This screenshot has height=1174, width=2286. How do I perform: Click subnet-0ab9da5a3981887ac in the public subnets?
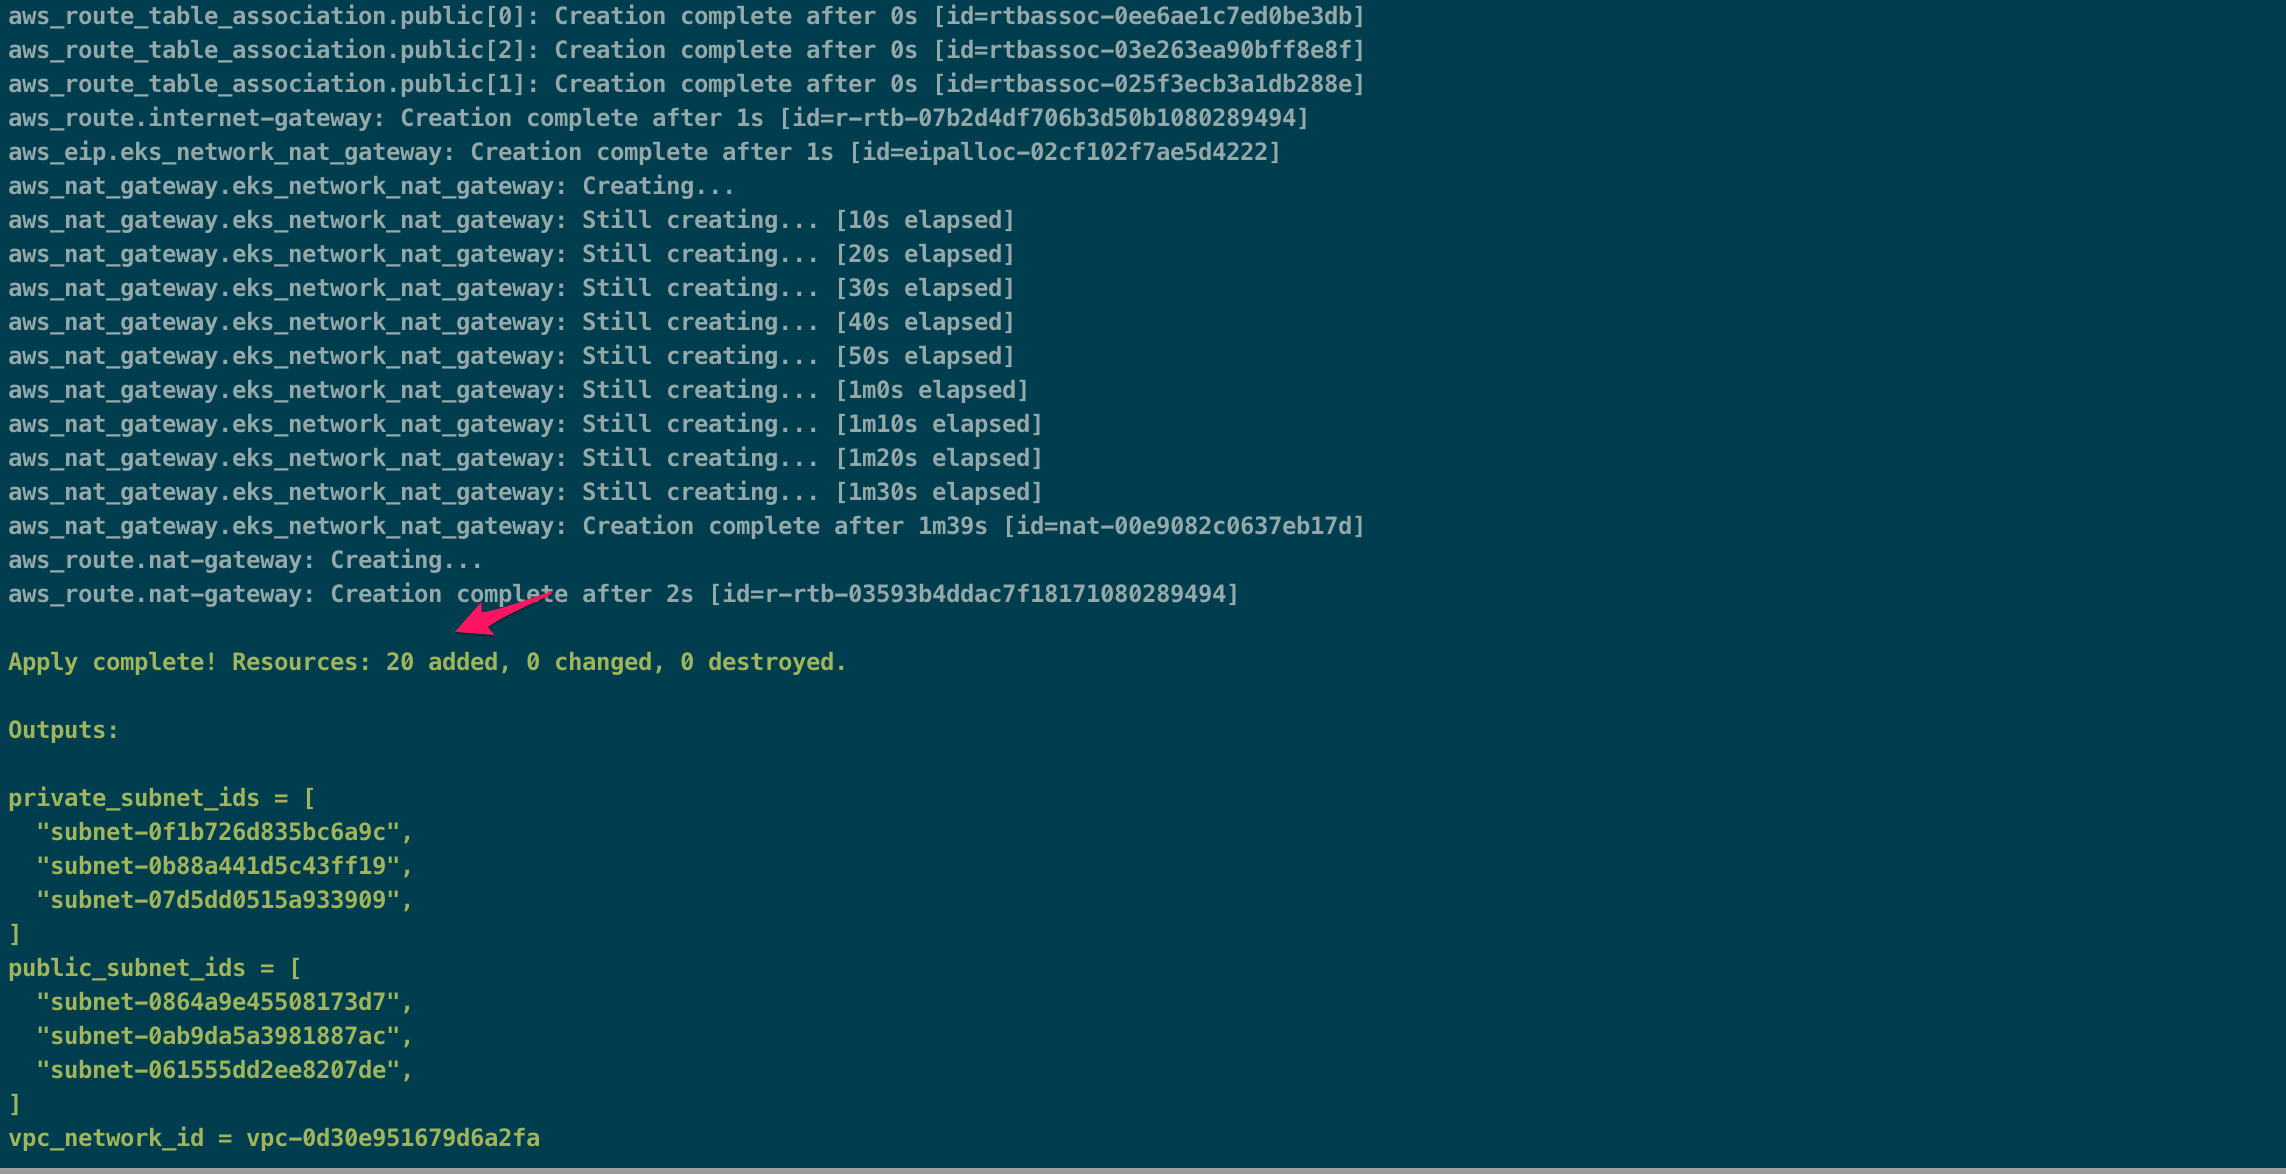point(218,1036)
